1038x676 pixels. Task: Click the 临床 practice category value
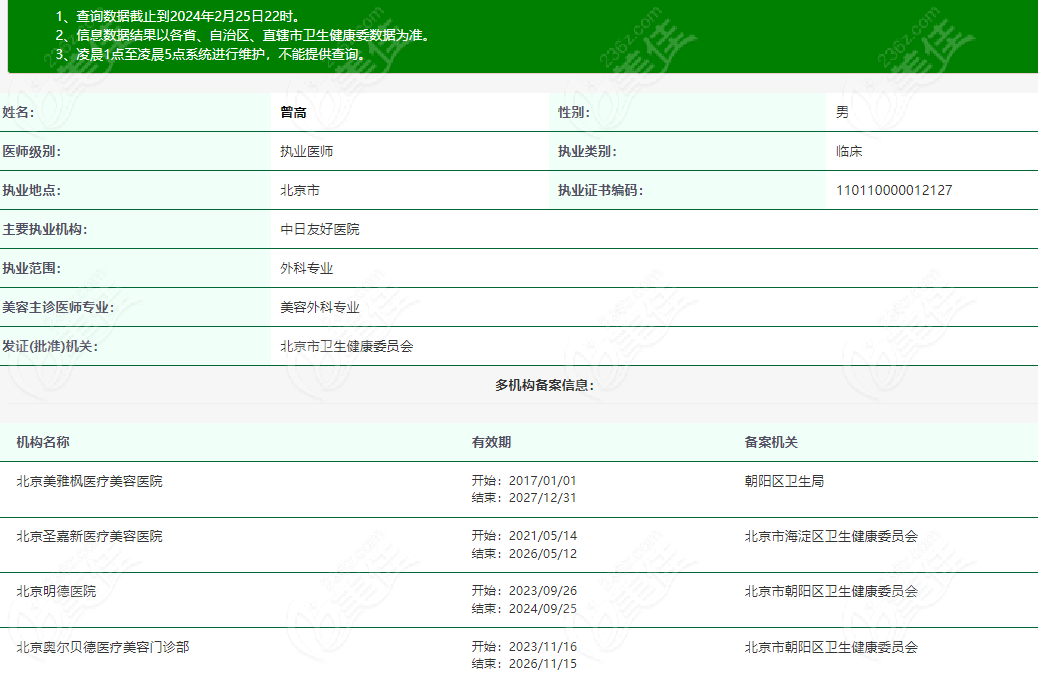pos(848,152)
